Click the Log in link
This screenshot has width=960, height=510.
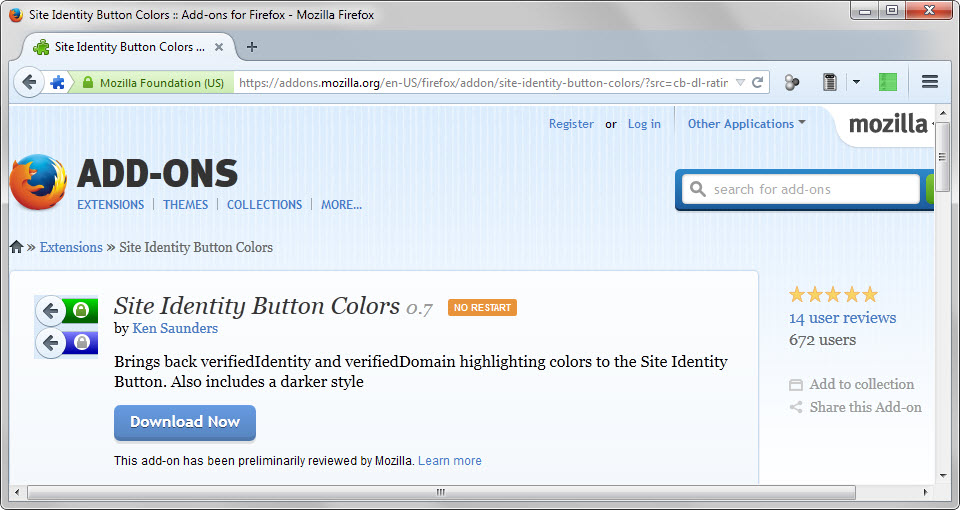tap(644, 124)
